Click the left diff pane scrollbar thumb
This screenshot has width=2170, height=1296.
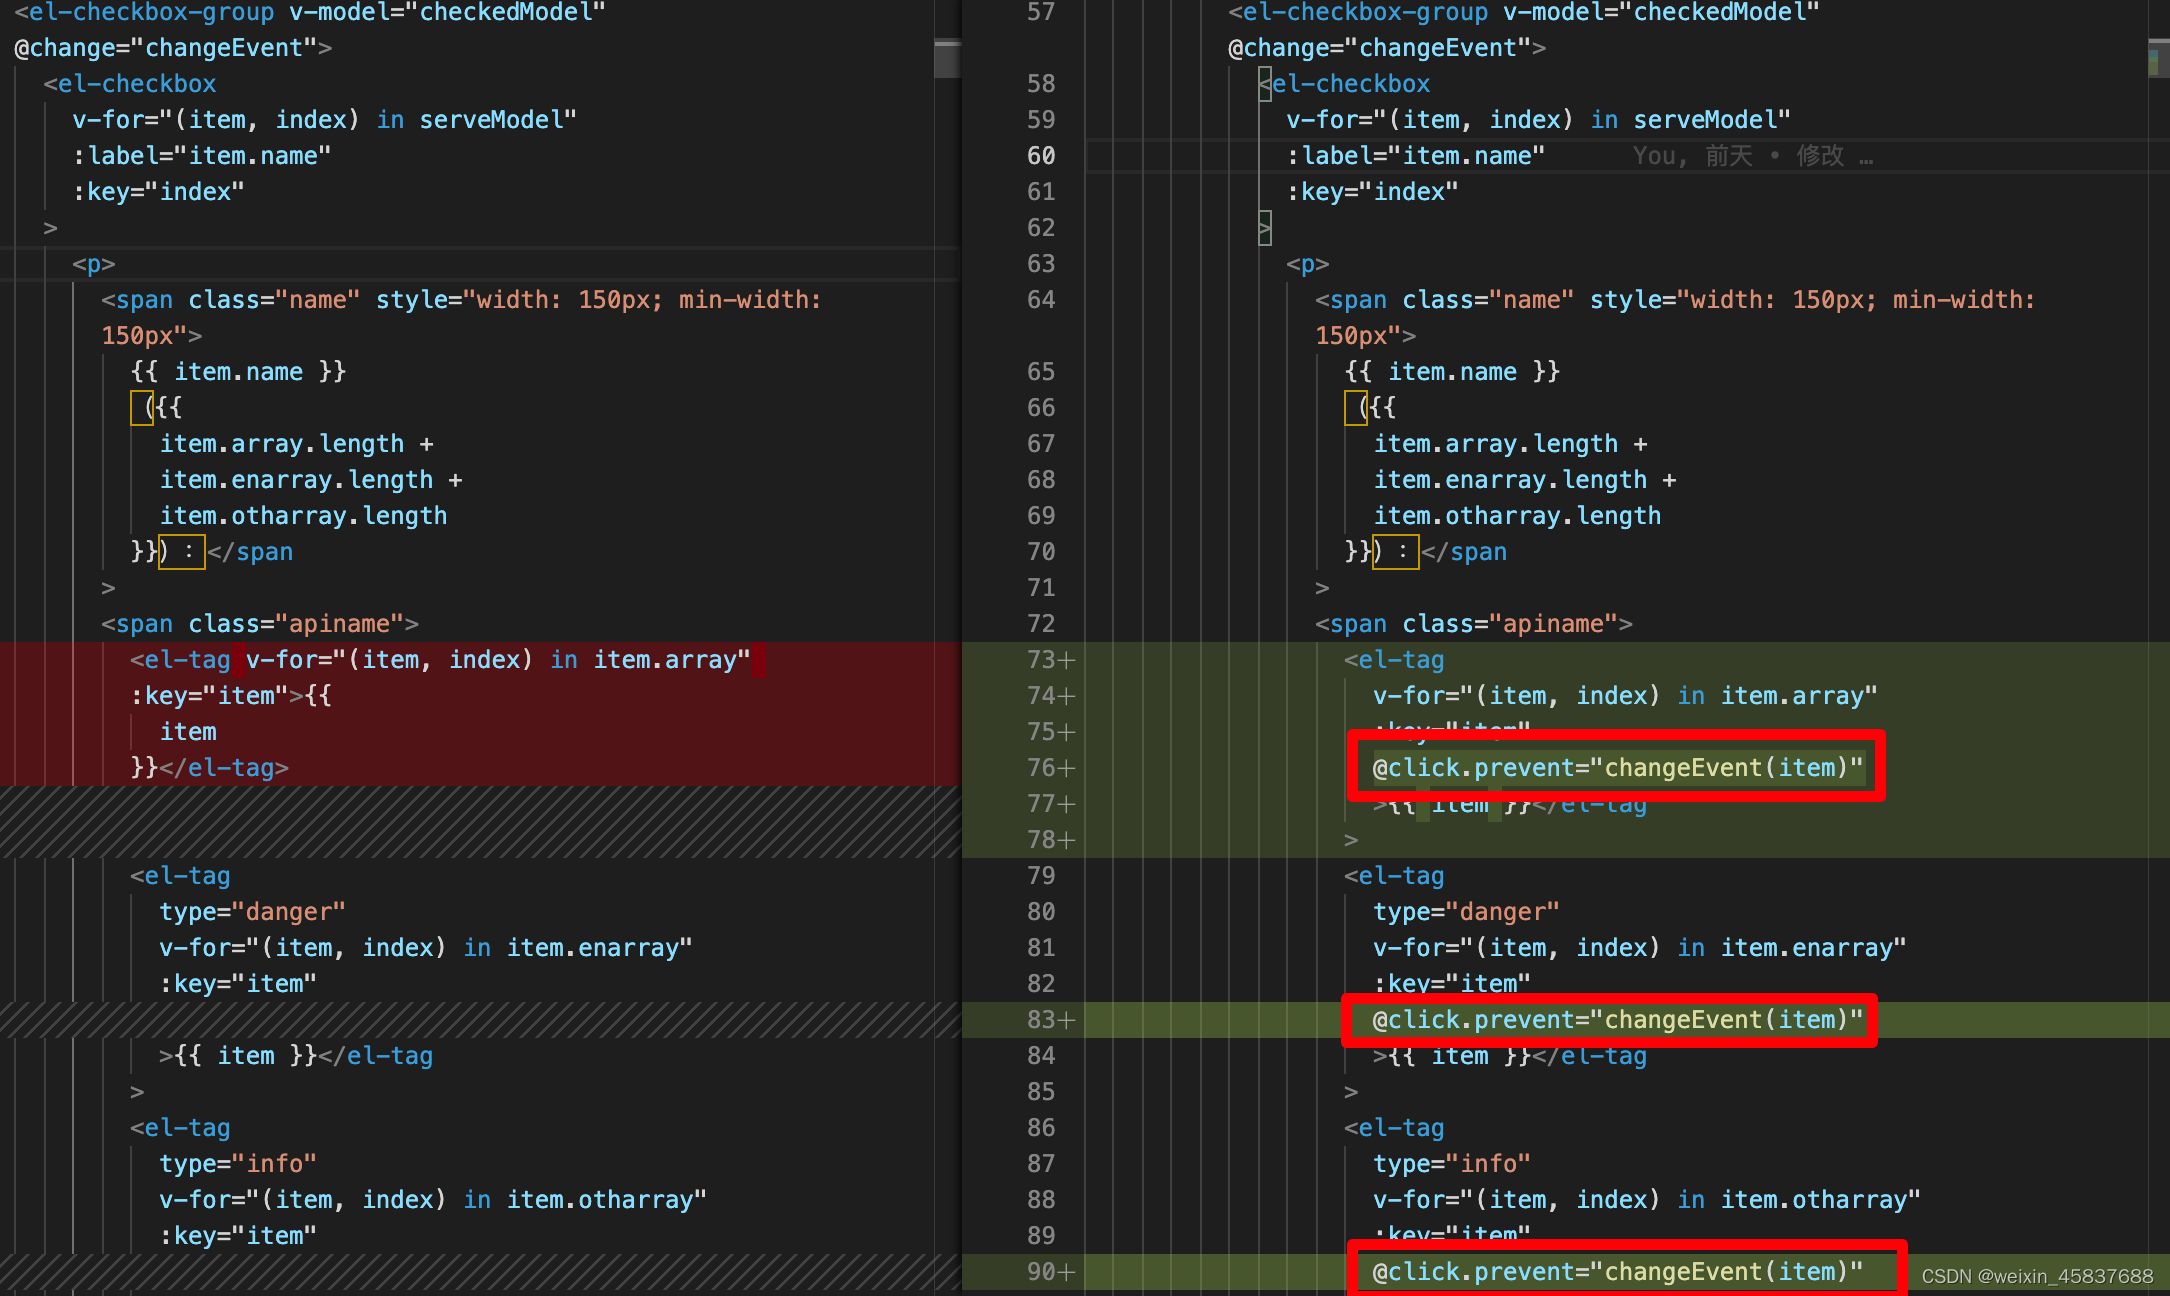[946, 58]
